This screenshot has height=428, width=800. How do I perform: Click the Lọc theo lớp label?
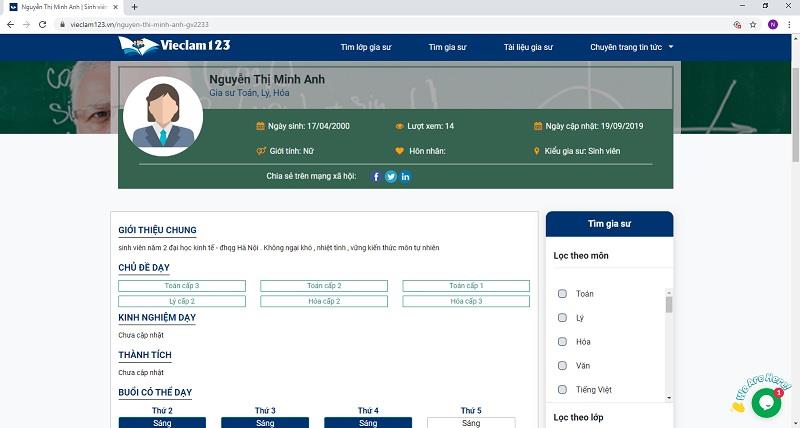click(579, 417)
